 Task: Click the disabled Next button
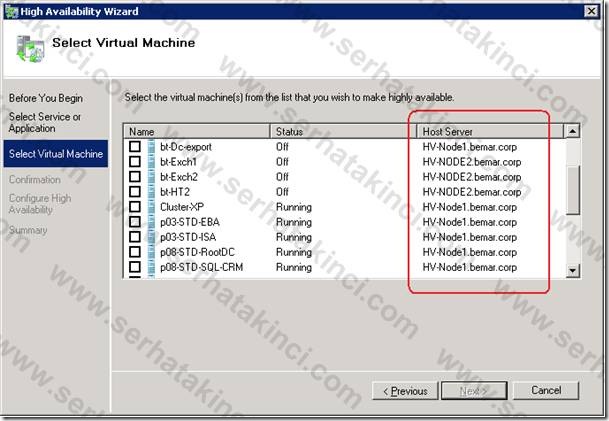tap(474, 391)
